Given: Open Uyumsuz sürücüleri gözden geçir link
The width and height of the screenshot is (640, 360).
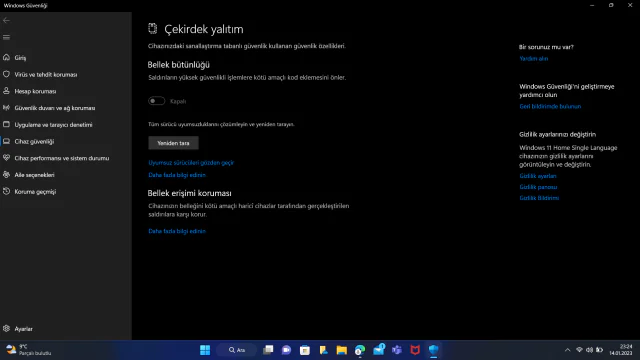Looking at the screenshot, I should point(191,162).
